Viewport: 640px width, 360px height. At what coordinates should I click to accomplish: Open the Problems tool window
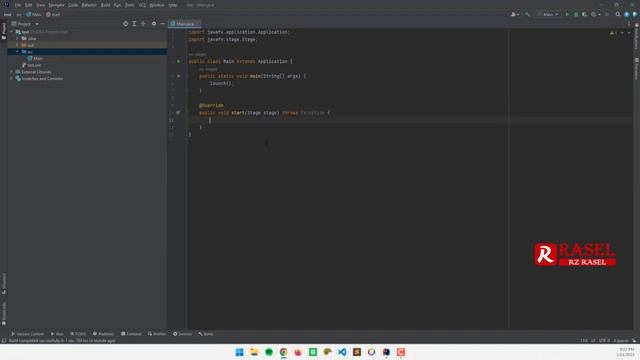[x=103, y=334]
